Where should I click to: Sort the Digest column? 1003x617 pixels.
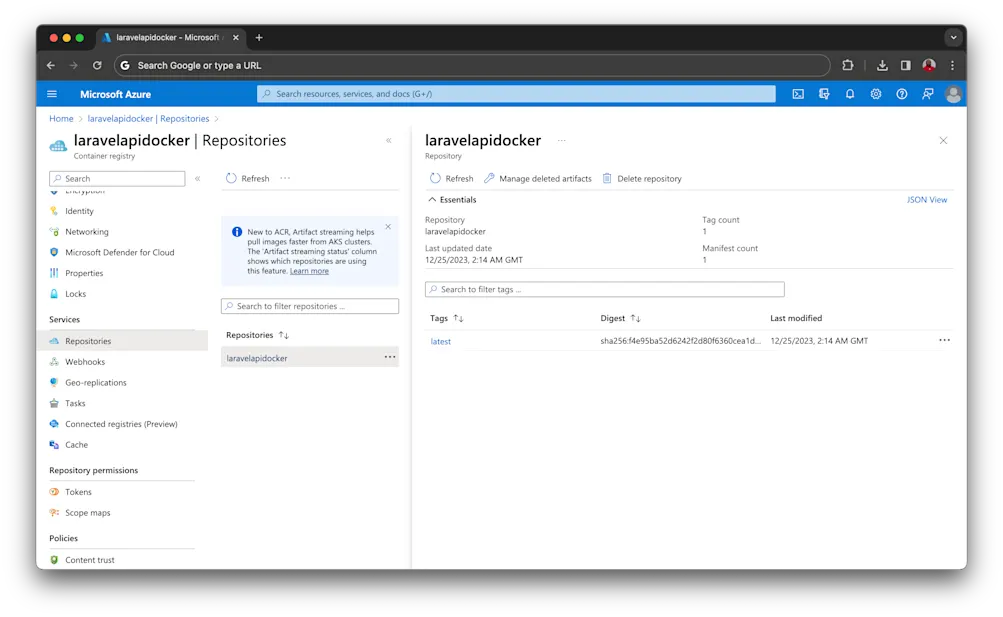tap(635, 318)
